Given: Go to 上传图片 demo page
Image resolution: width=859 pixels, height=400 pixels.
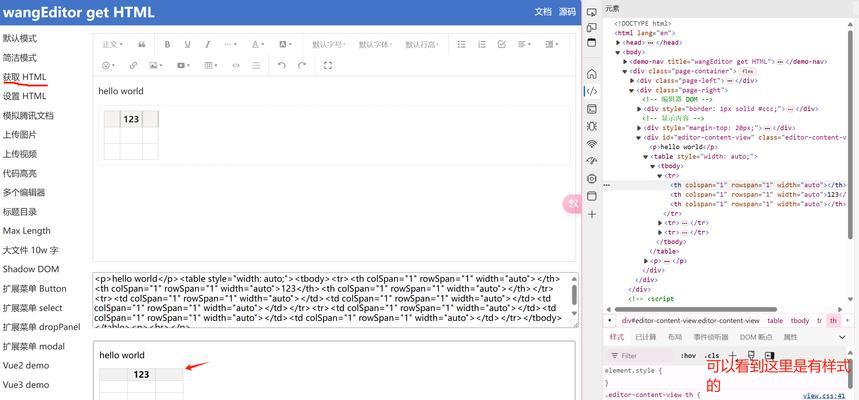Looking at the screenshot, I should pyautogui.click(x=20, y=135).
